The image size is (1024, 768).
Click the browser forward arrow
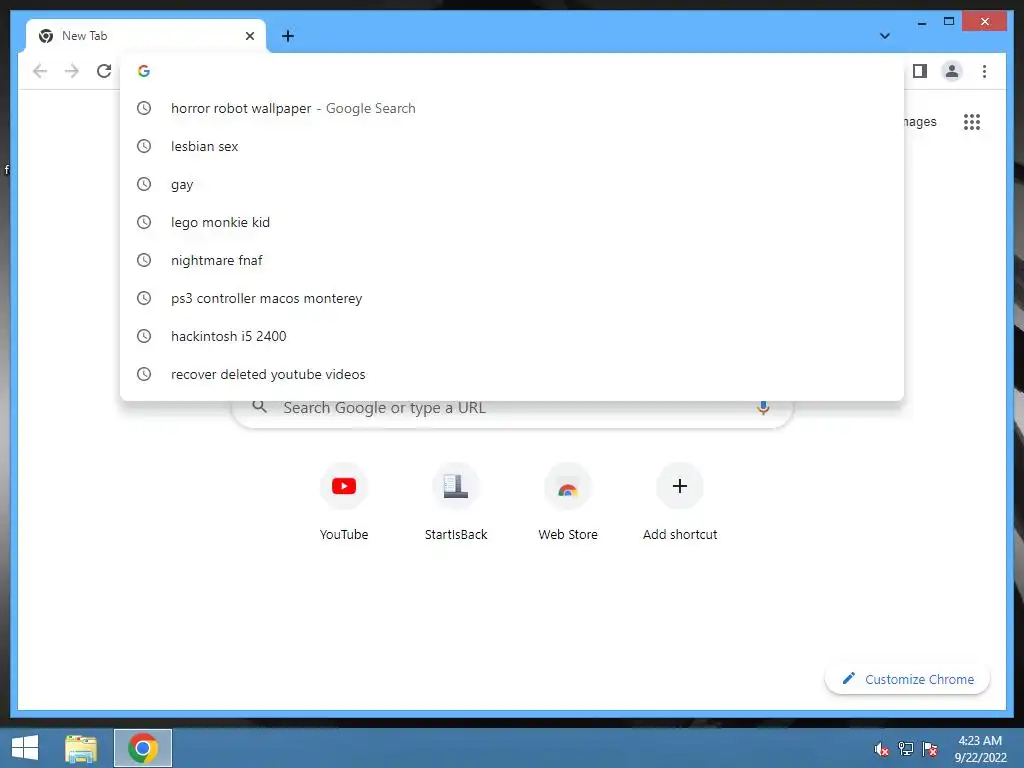point(72,71)
